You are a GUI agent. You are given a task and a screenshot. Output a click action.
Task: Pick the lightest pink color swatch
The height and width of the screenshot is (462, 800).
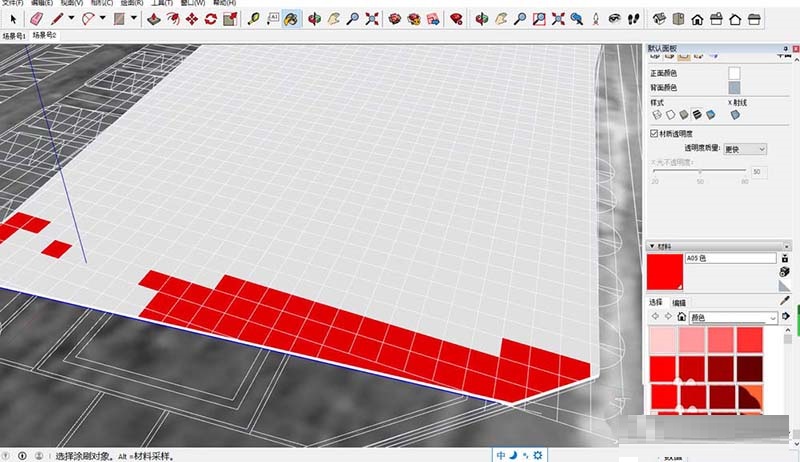pos(663,340)
